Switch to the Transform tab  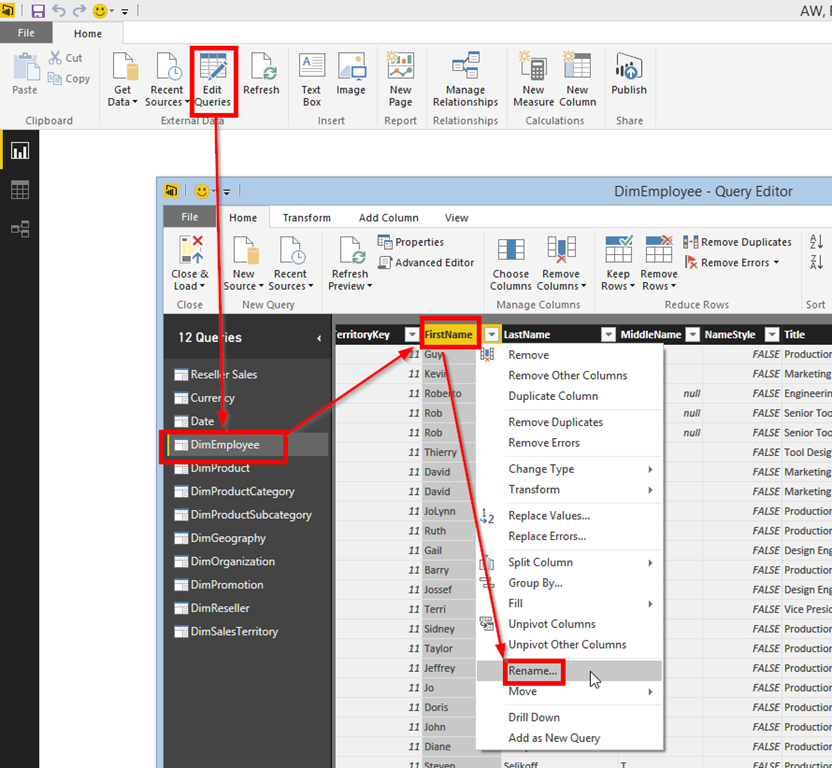tap(307, 218)
